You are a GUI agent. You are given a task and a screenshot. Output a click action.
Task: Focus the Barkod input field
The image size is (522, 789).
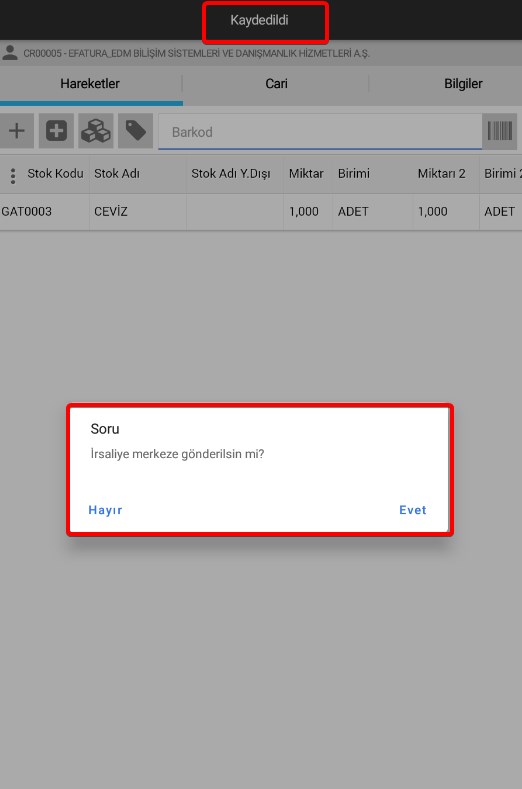click(320, 132)
